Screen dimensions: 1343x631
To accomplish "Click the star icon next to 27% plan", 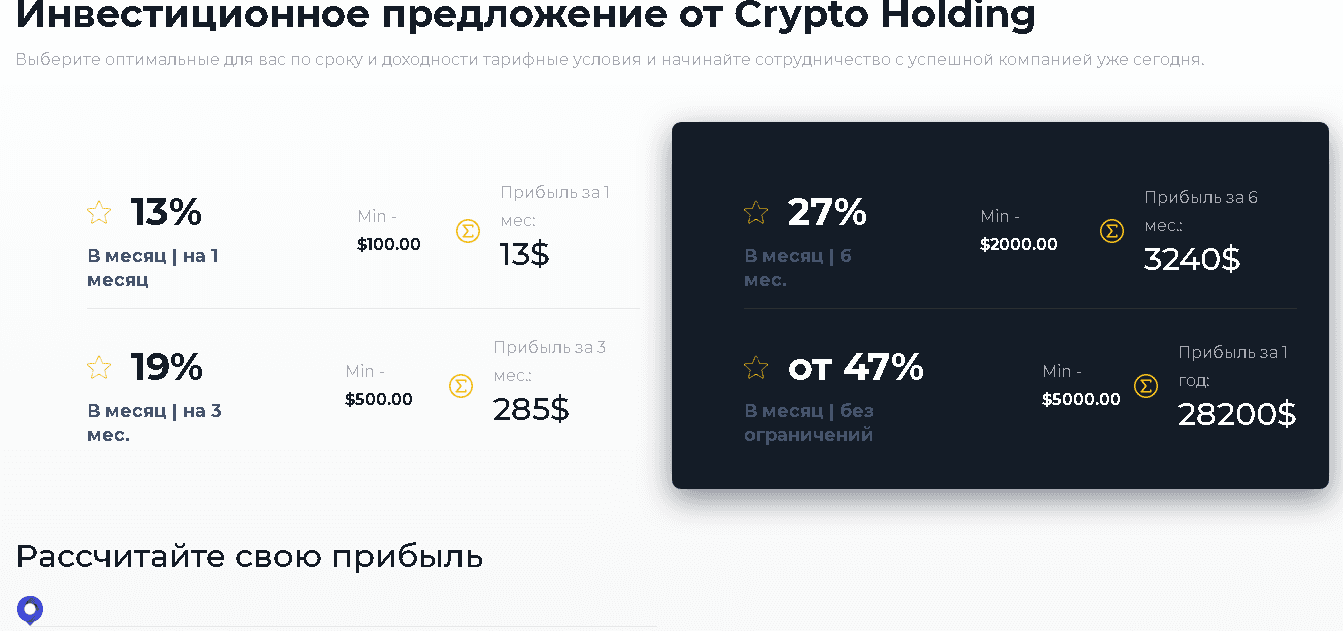I will (x=755, y=212).
